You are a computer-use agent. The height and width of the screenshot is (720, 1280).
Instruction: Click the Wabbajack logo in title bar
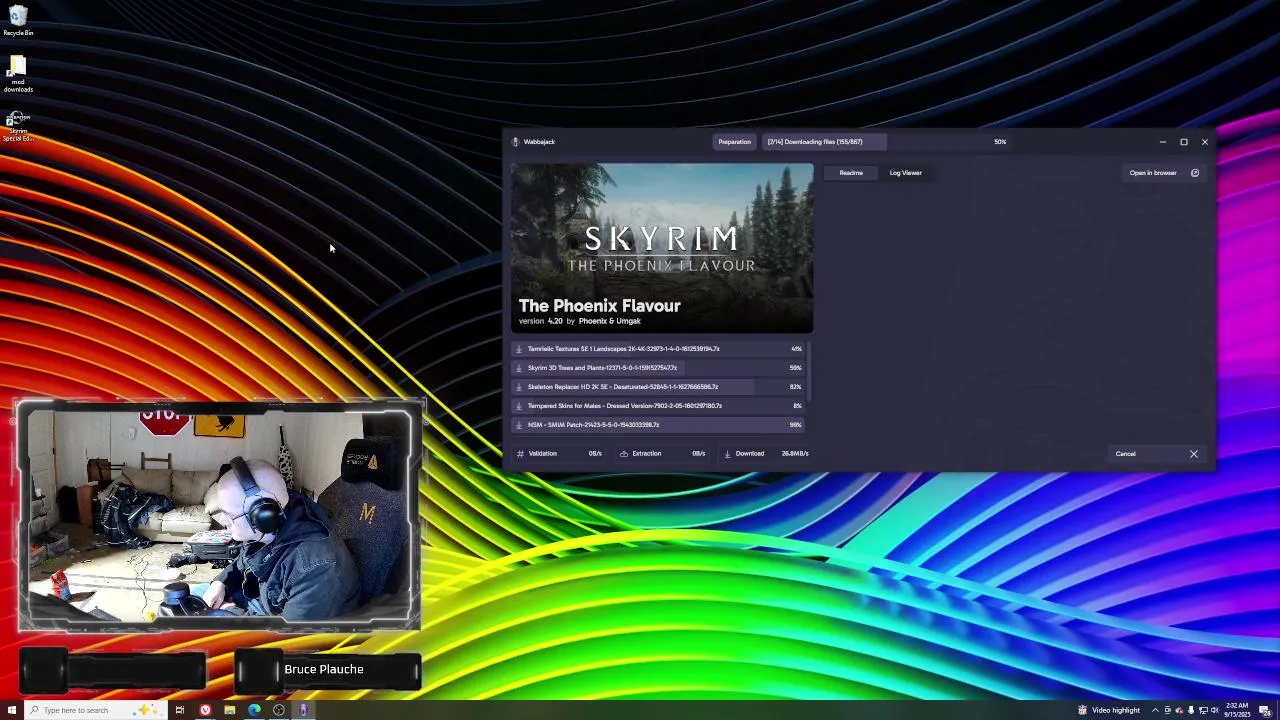(516, 142)
